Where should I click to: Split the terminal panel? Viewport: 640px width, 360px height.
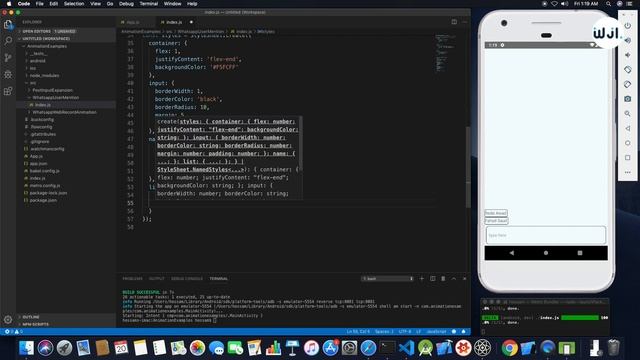tap(433, 279)
